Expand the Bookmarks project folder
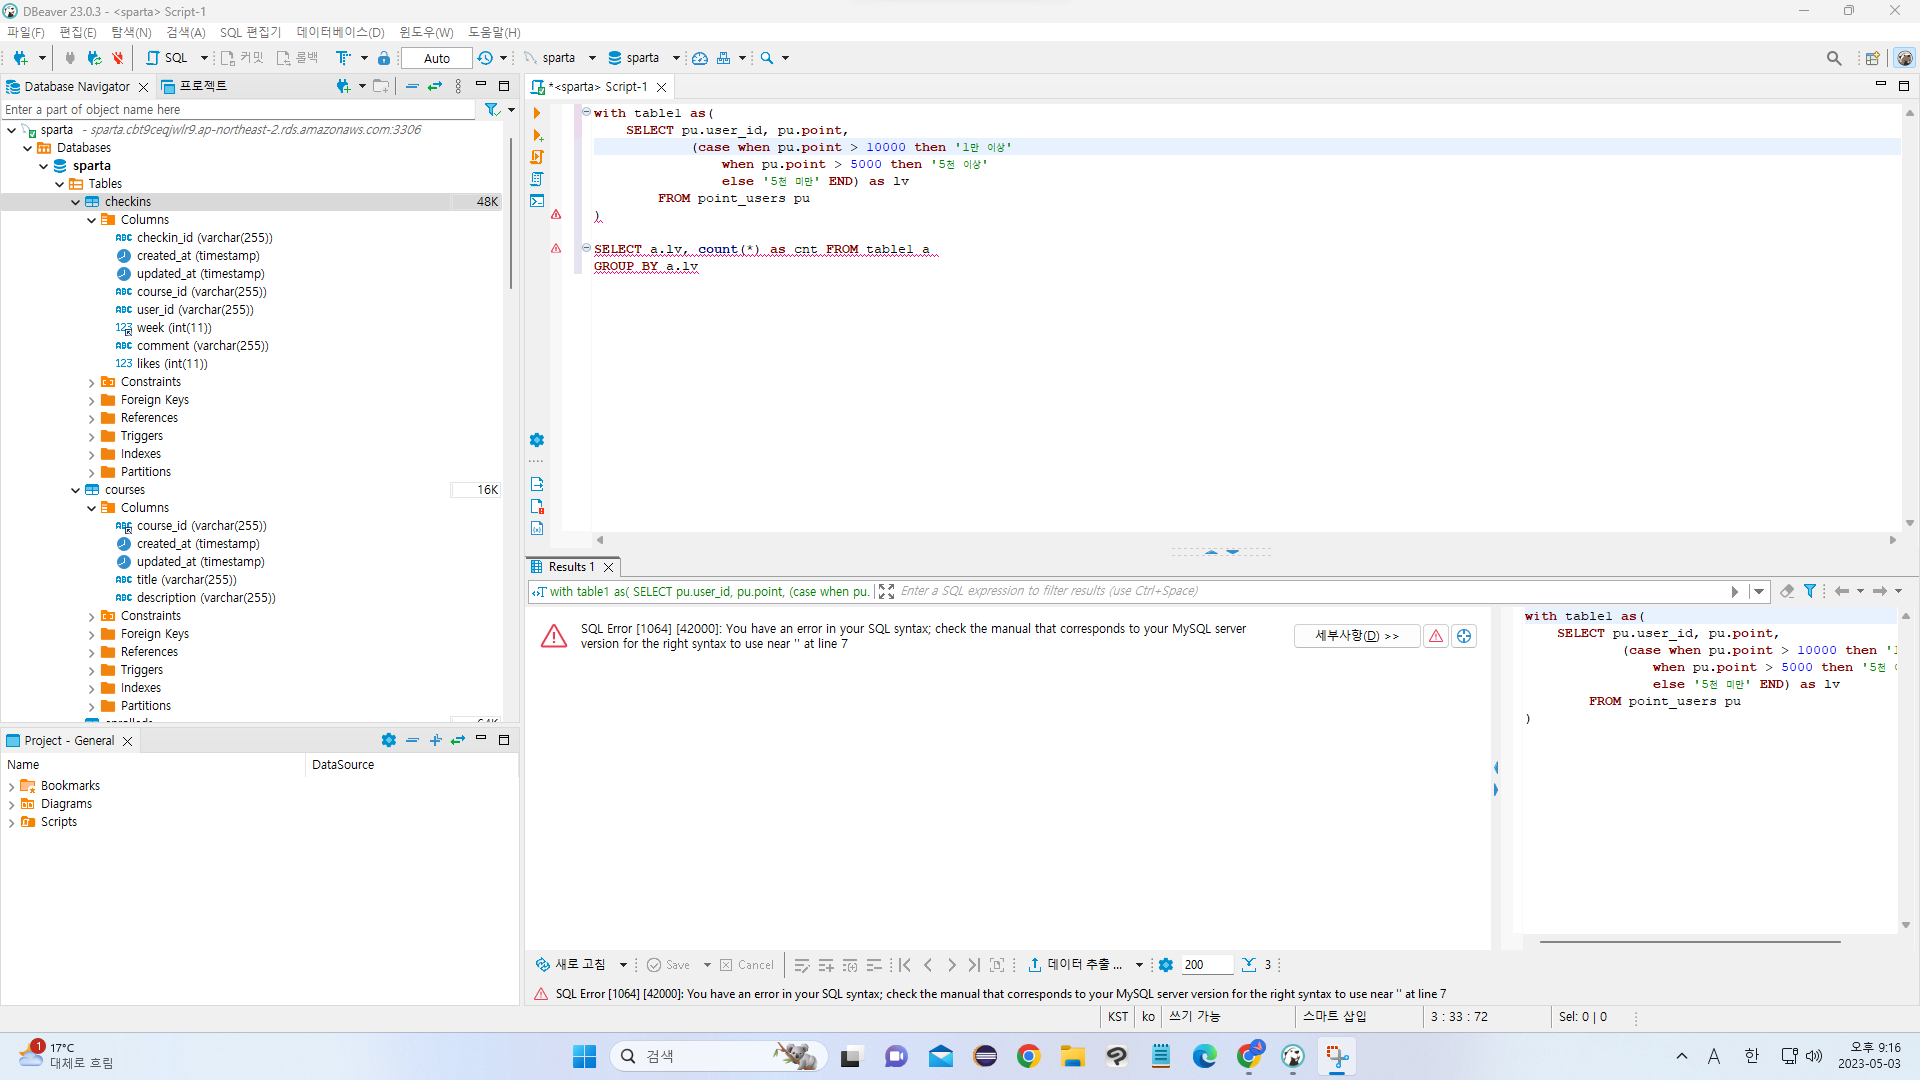The width and height of the screenshot is (1920, 1080). 12,786
